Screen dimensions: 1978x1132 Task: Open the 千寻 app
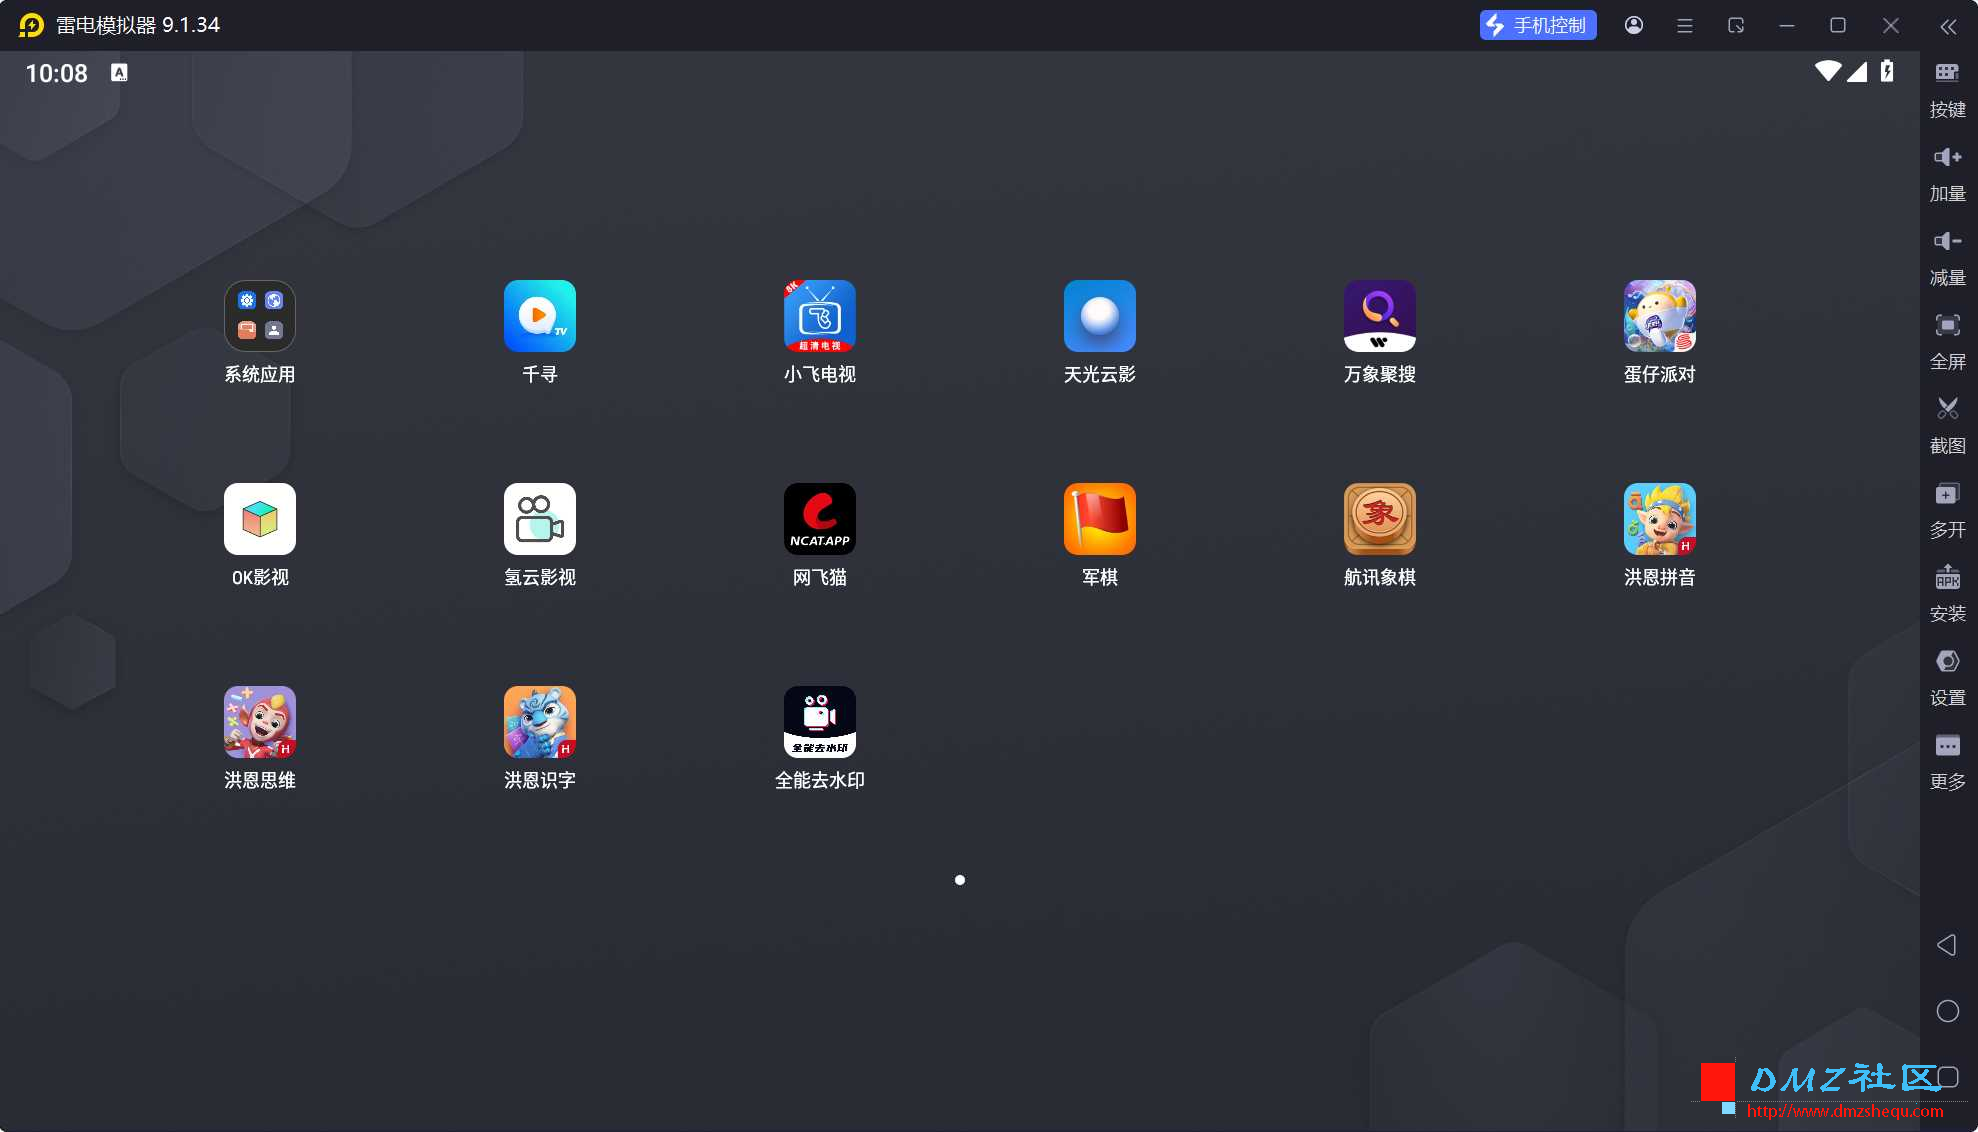tap(539, 316)
